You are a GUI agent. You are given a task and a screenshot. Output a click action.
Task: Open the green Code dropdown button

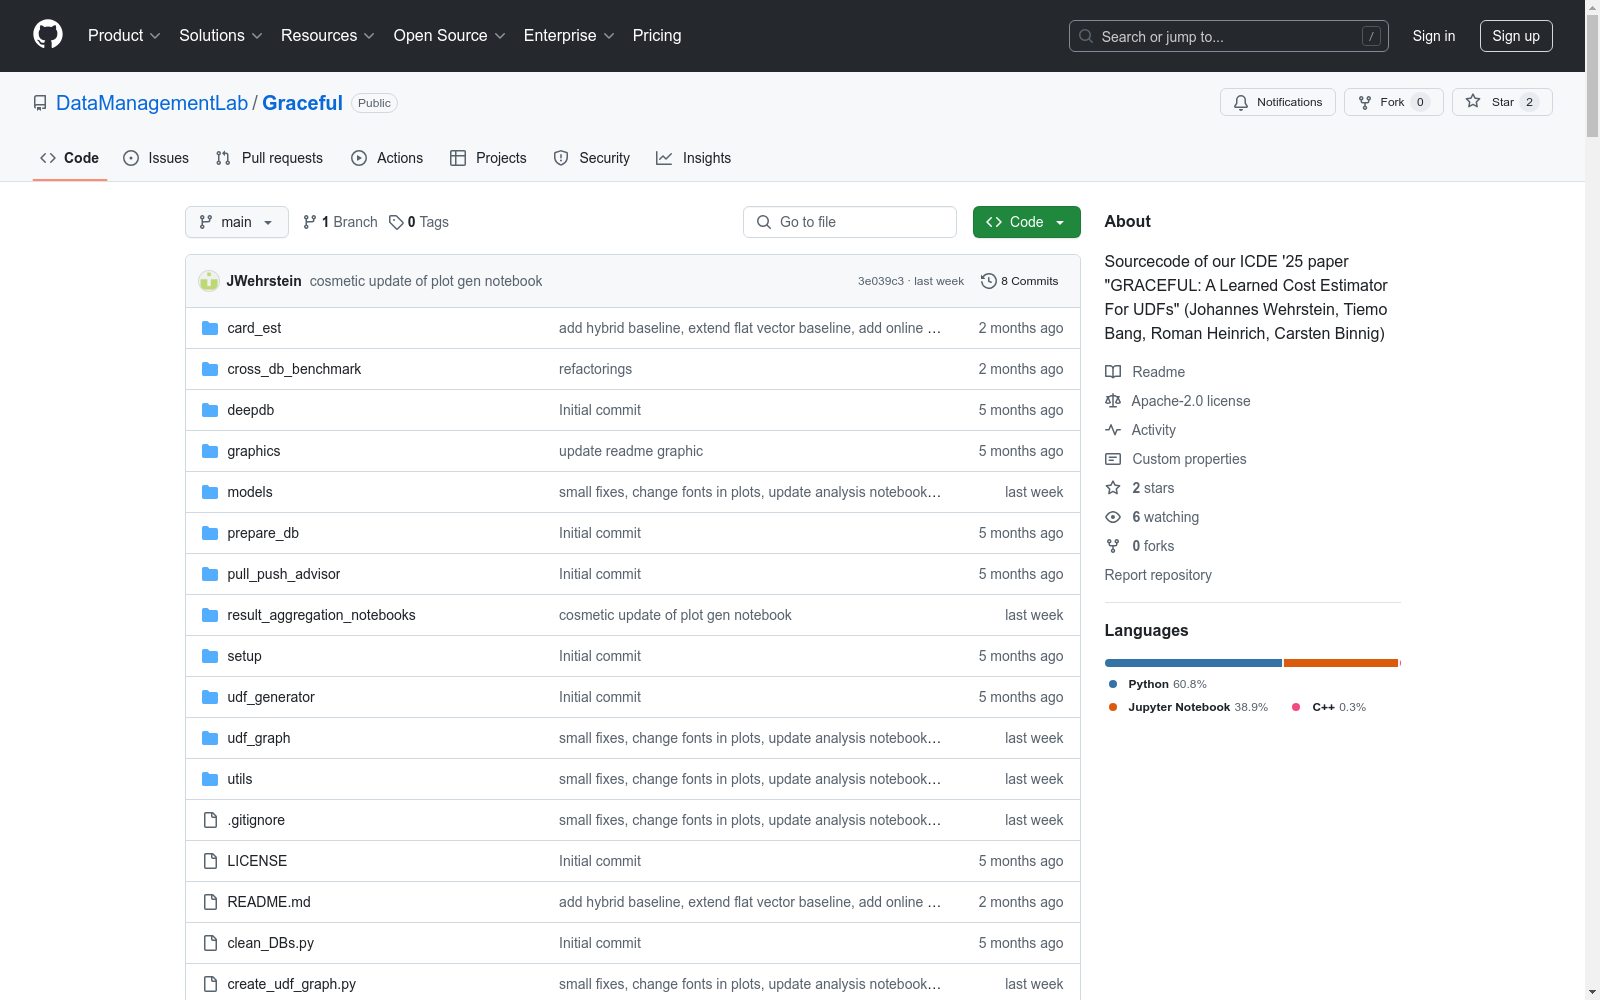[1026, 222]
